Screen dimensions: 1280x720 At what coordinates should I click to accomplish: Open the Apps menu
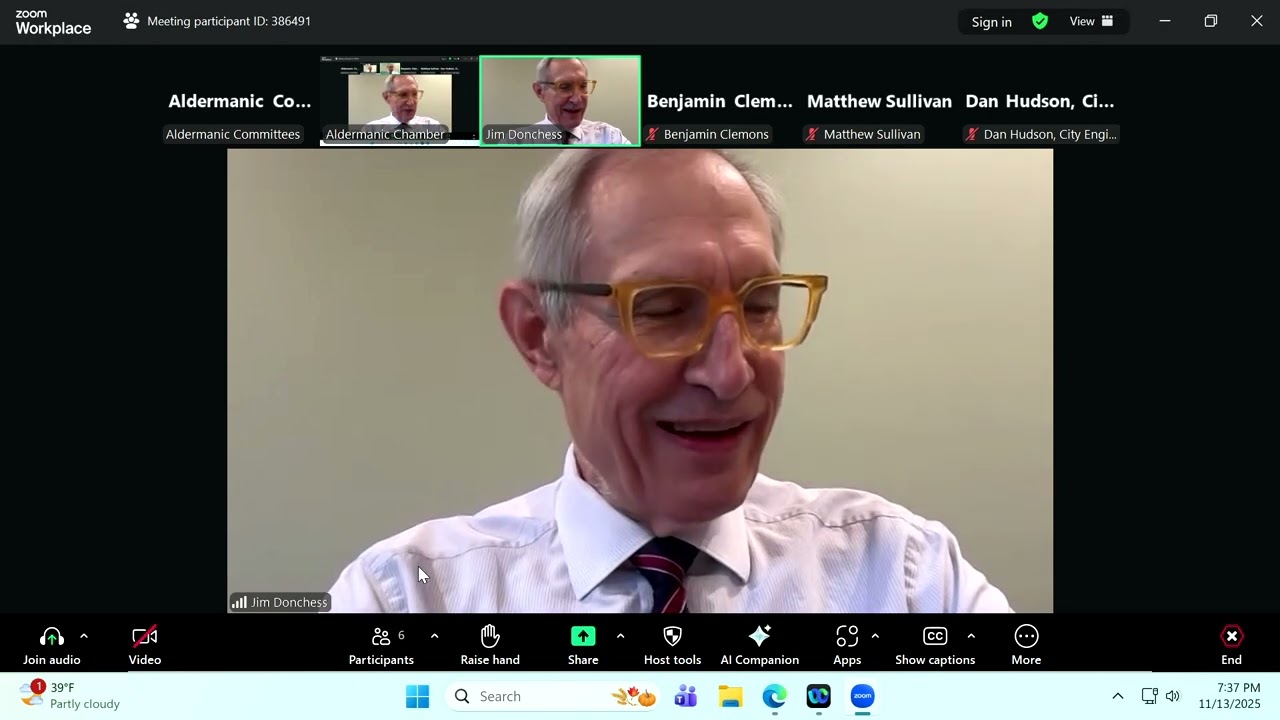(x=847, y=645)
